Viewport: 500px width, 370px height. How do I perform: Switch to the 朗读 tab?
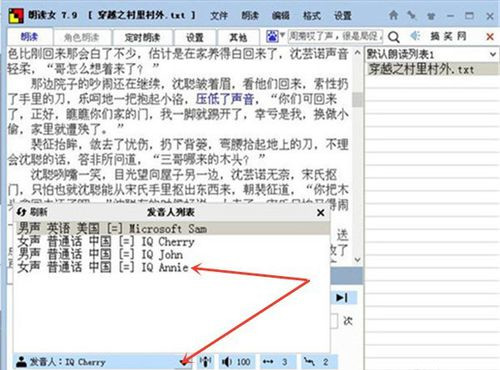click(x=29, y=37)
